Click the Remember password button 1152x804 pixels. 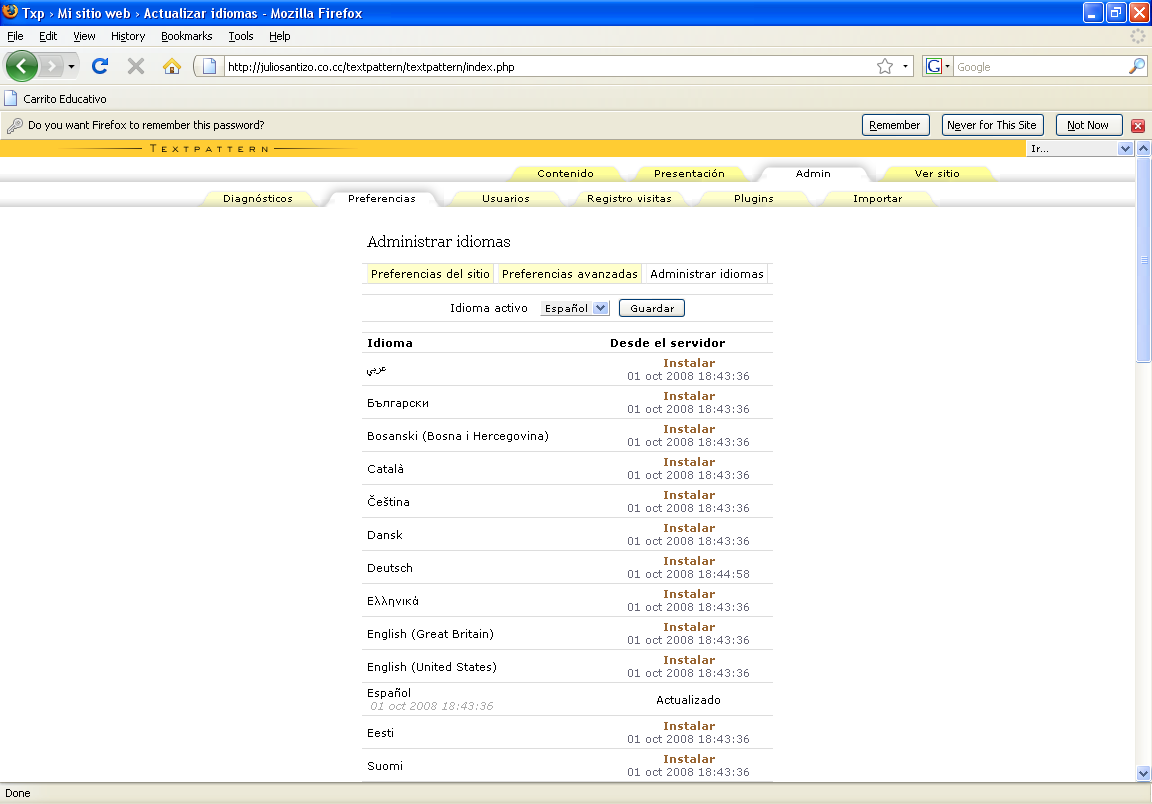pyautogui.click(x=895, y=125)
